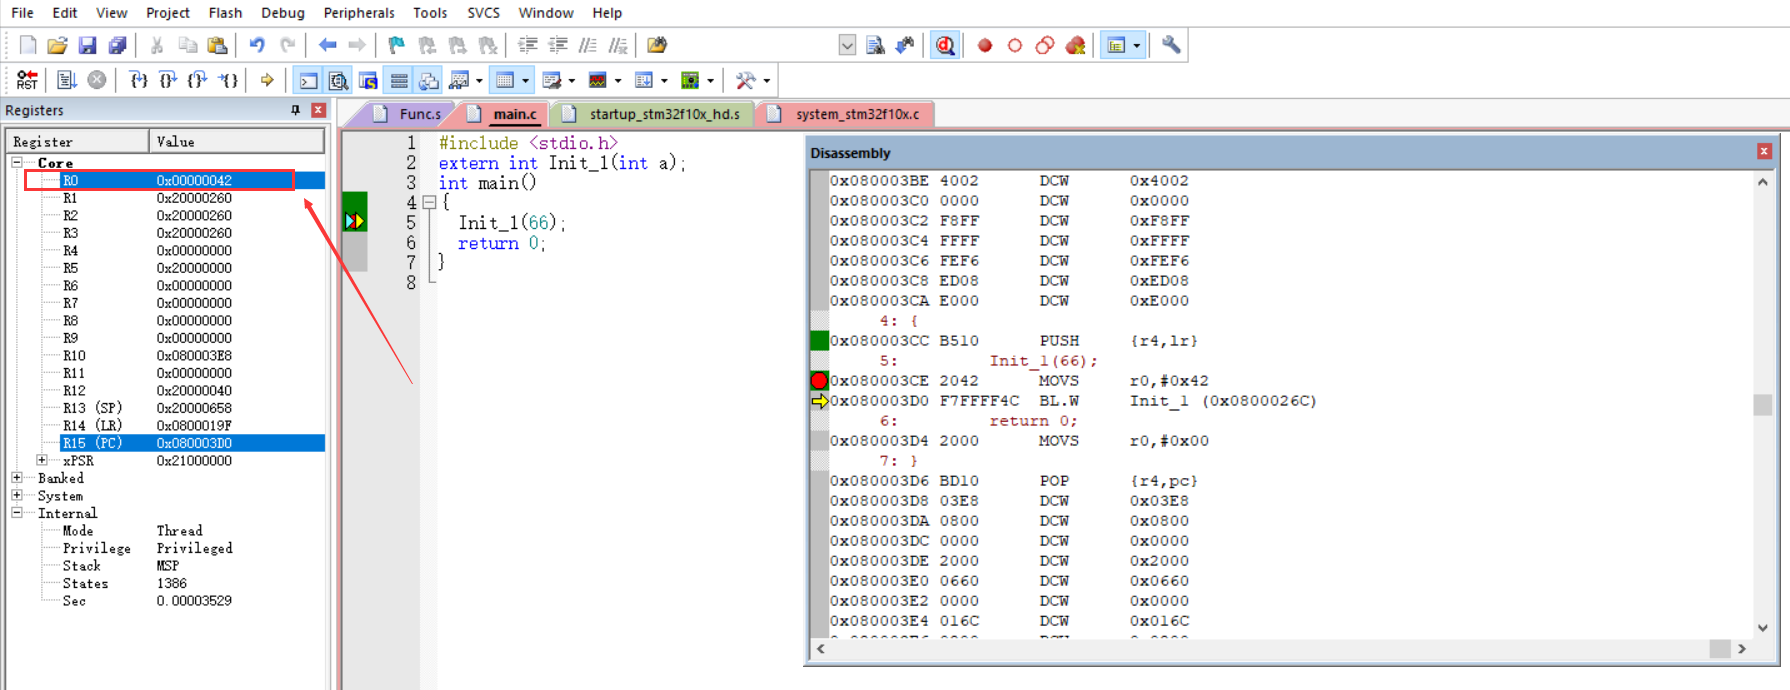Click the Register column header
Viewport: 1790px width, 690px height.
click(x=78, y=142)
